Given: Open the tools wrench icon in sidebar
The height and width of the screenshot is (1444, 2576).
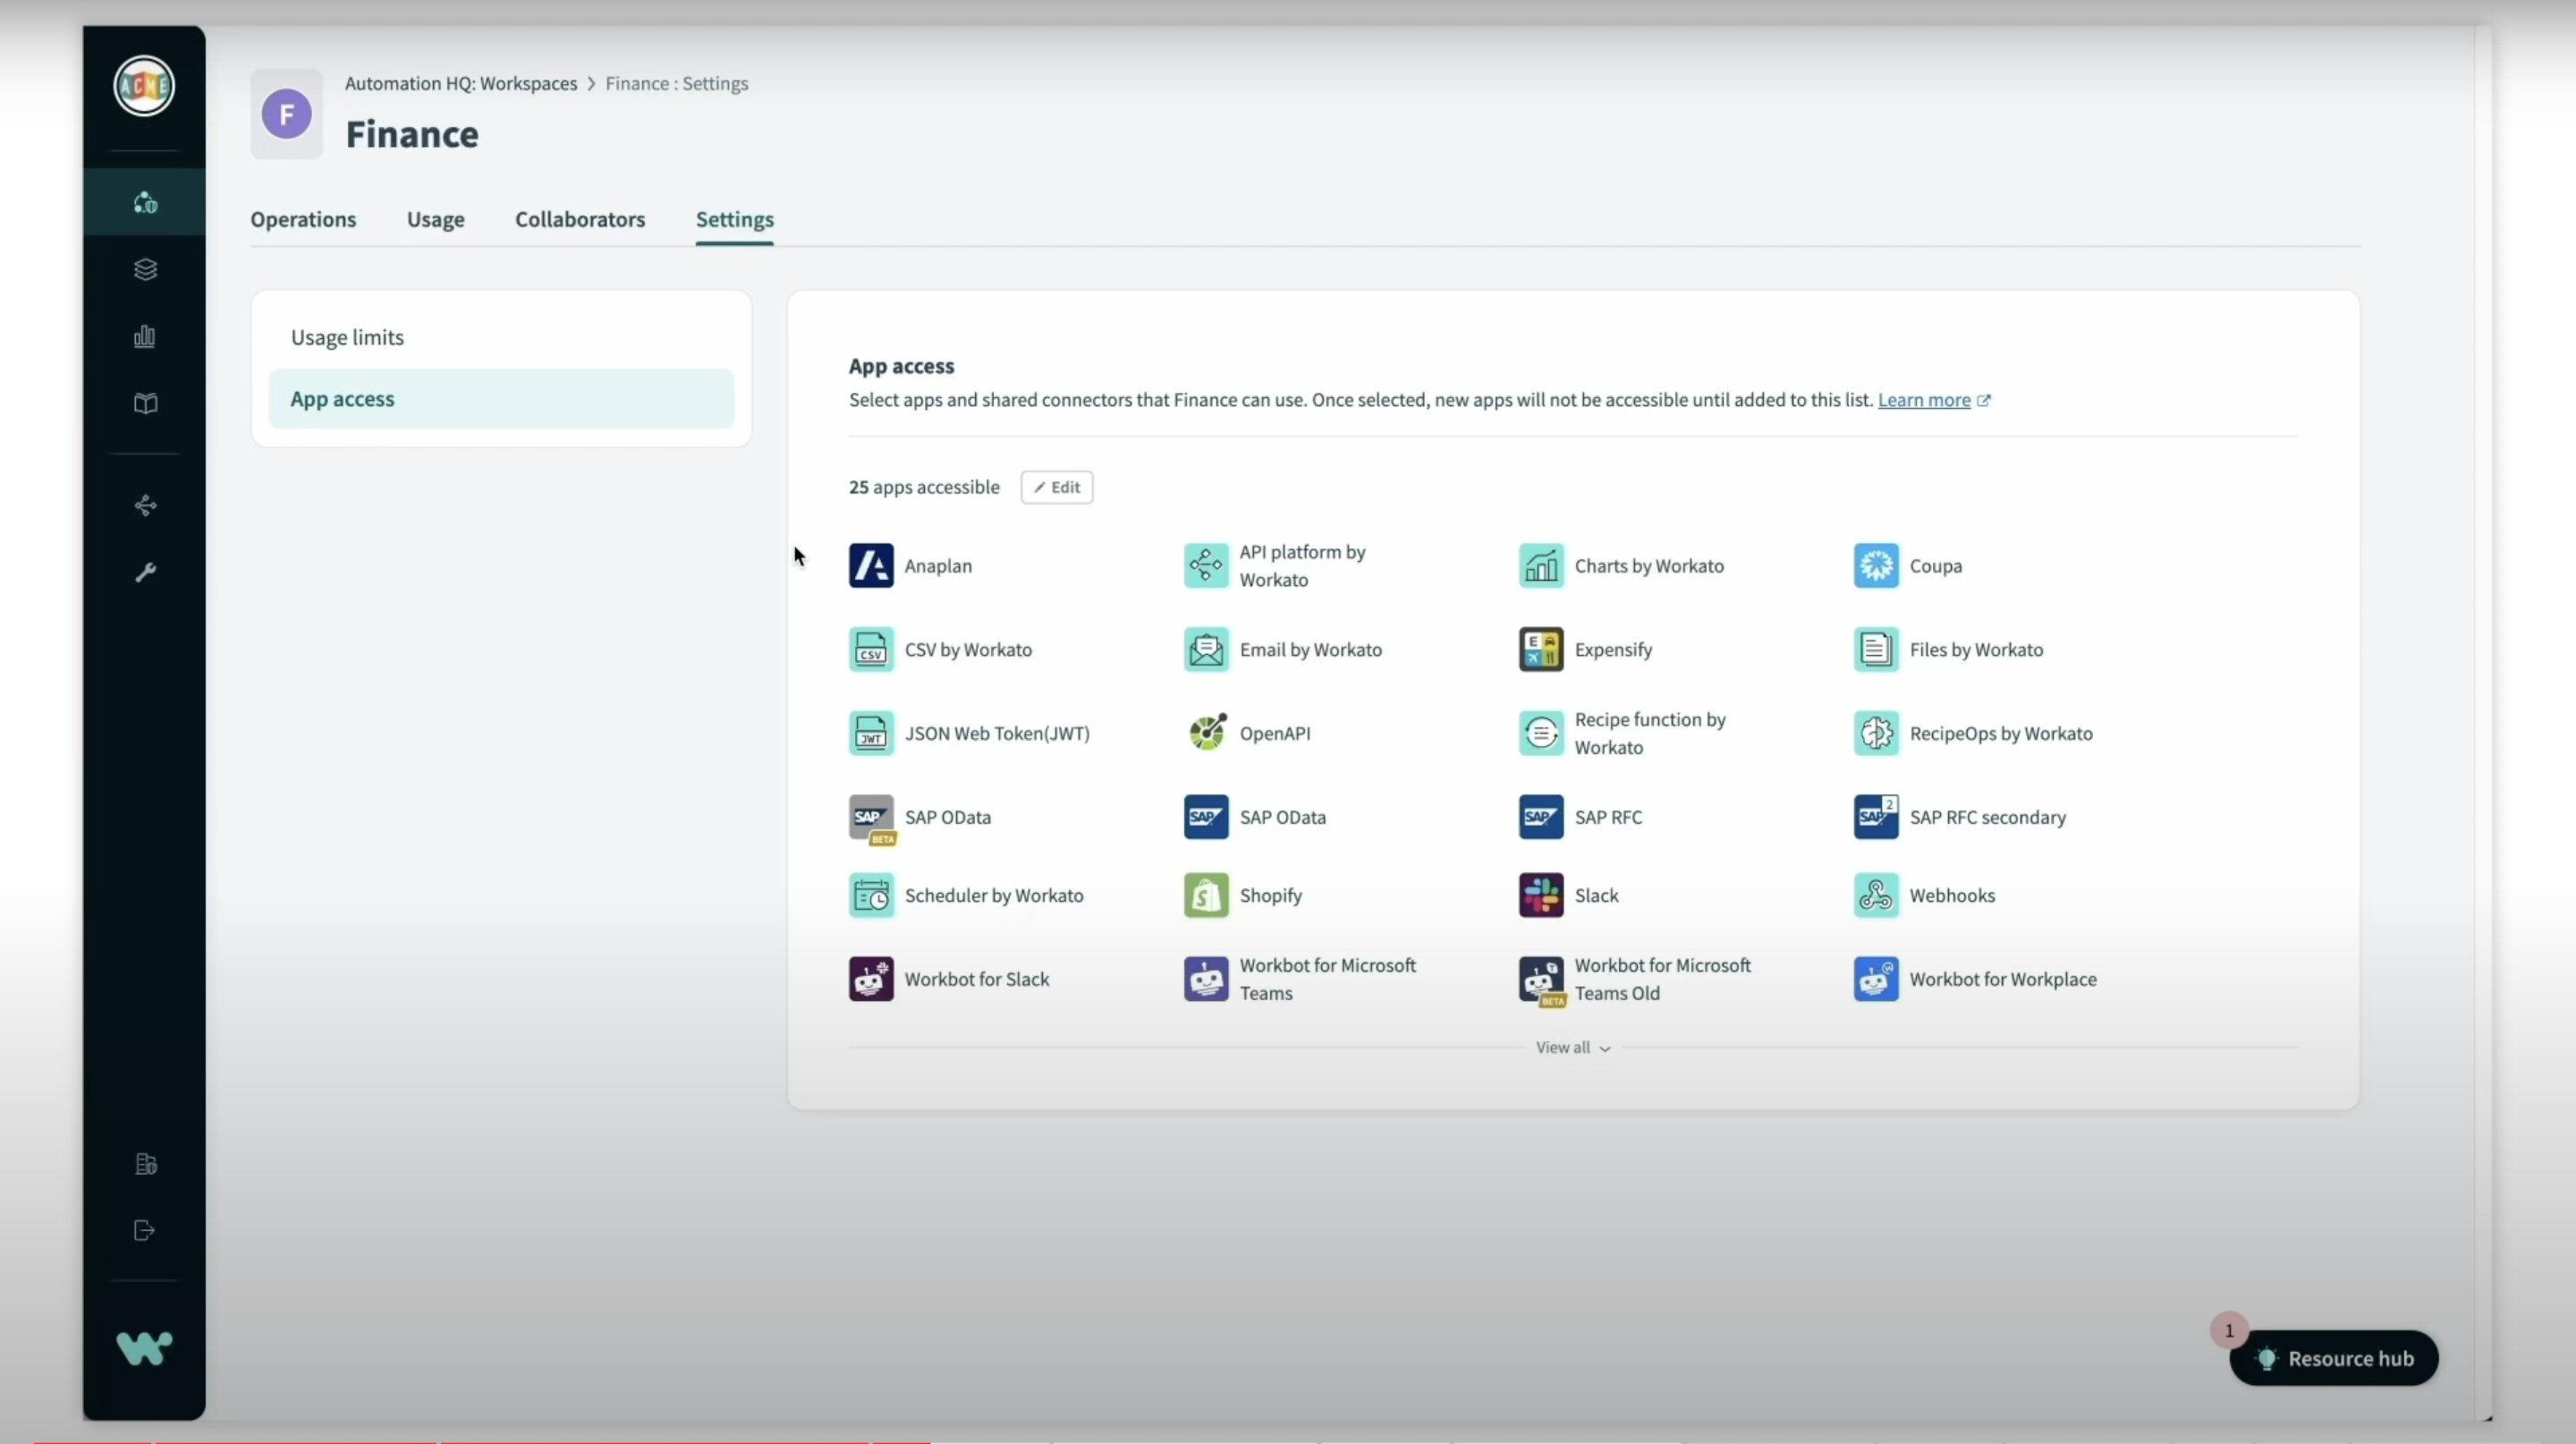Looking at the screenshot, I should click(x=144, y=571).
